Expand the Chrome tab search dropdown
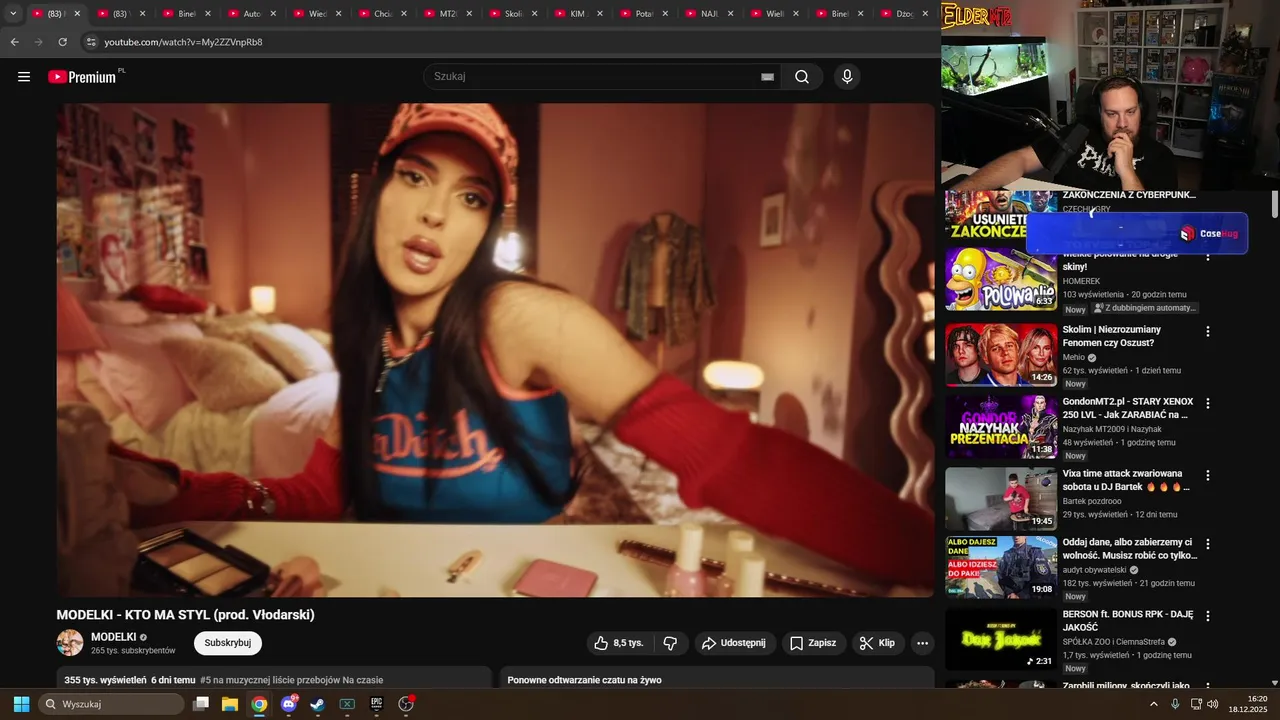 (x=12, y=14)
